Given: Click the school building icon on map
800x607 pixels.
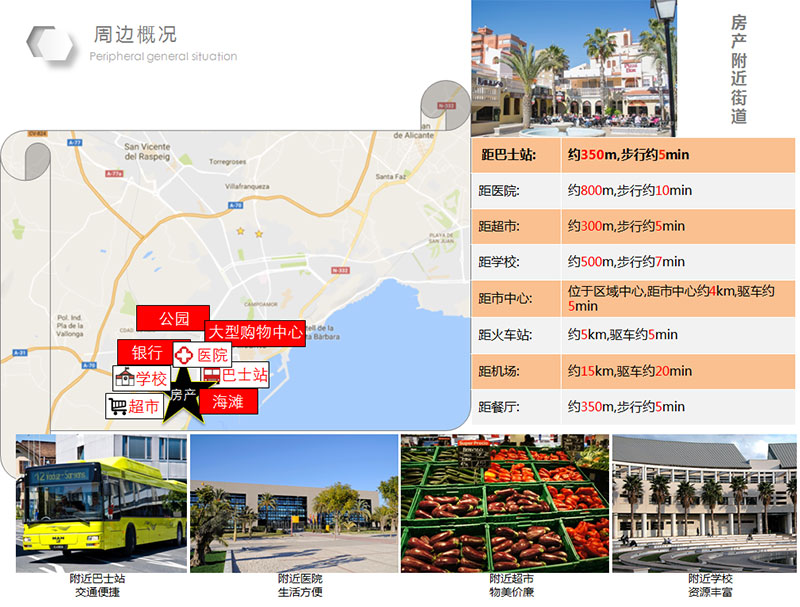Looking at the screenshot, I should (x=124, y=379).
